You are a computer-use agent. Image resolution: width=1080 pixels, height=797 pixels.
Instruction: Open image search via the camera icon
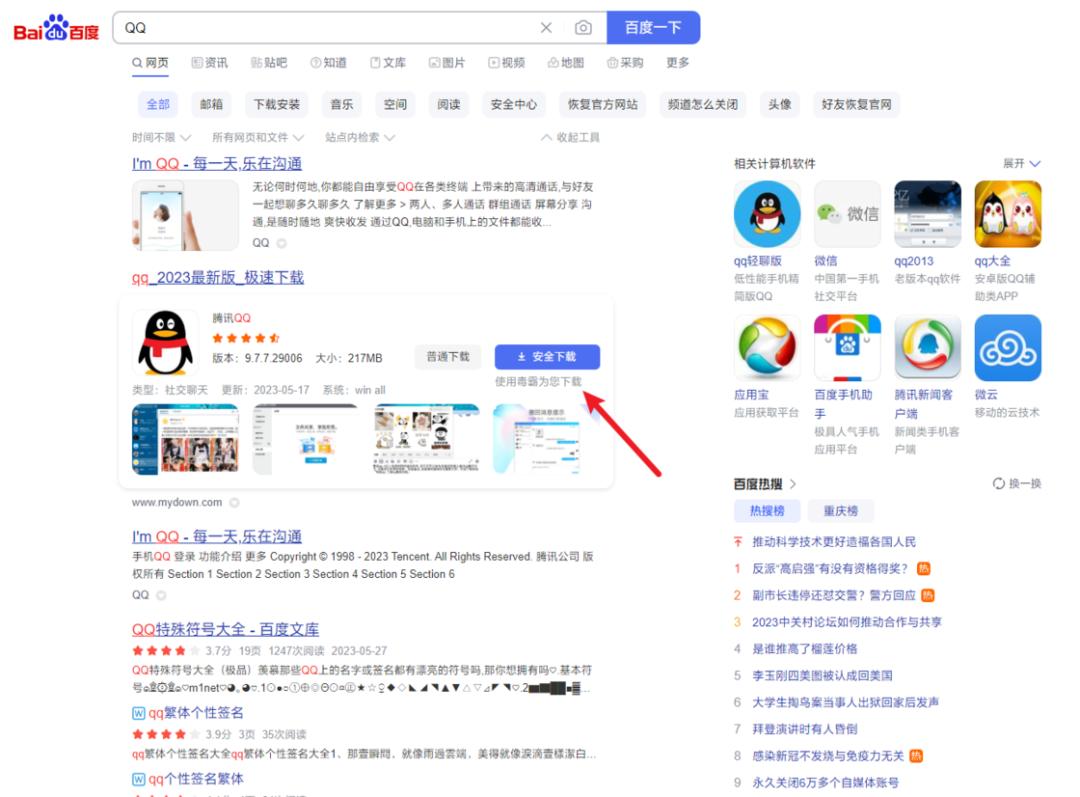pos(583,28)
